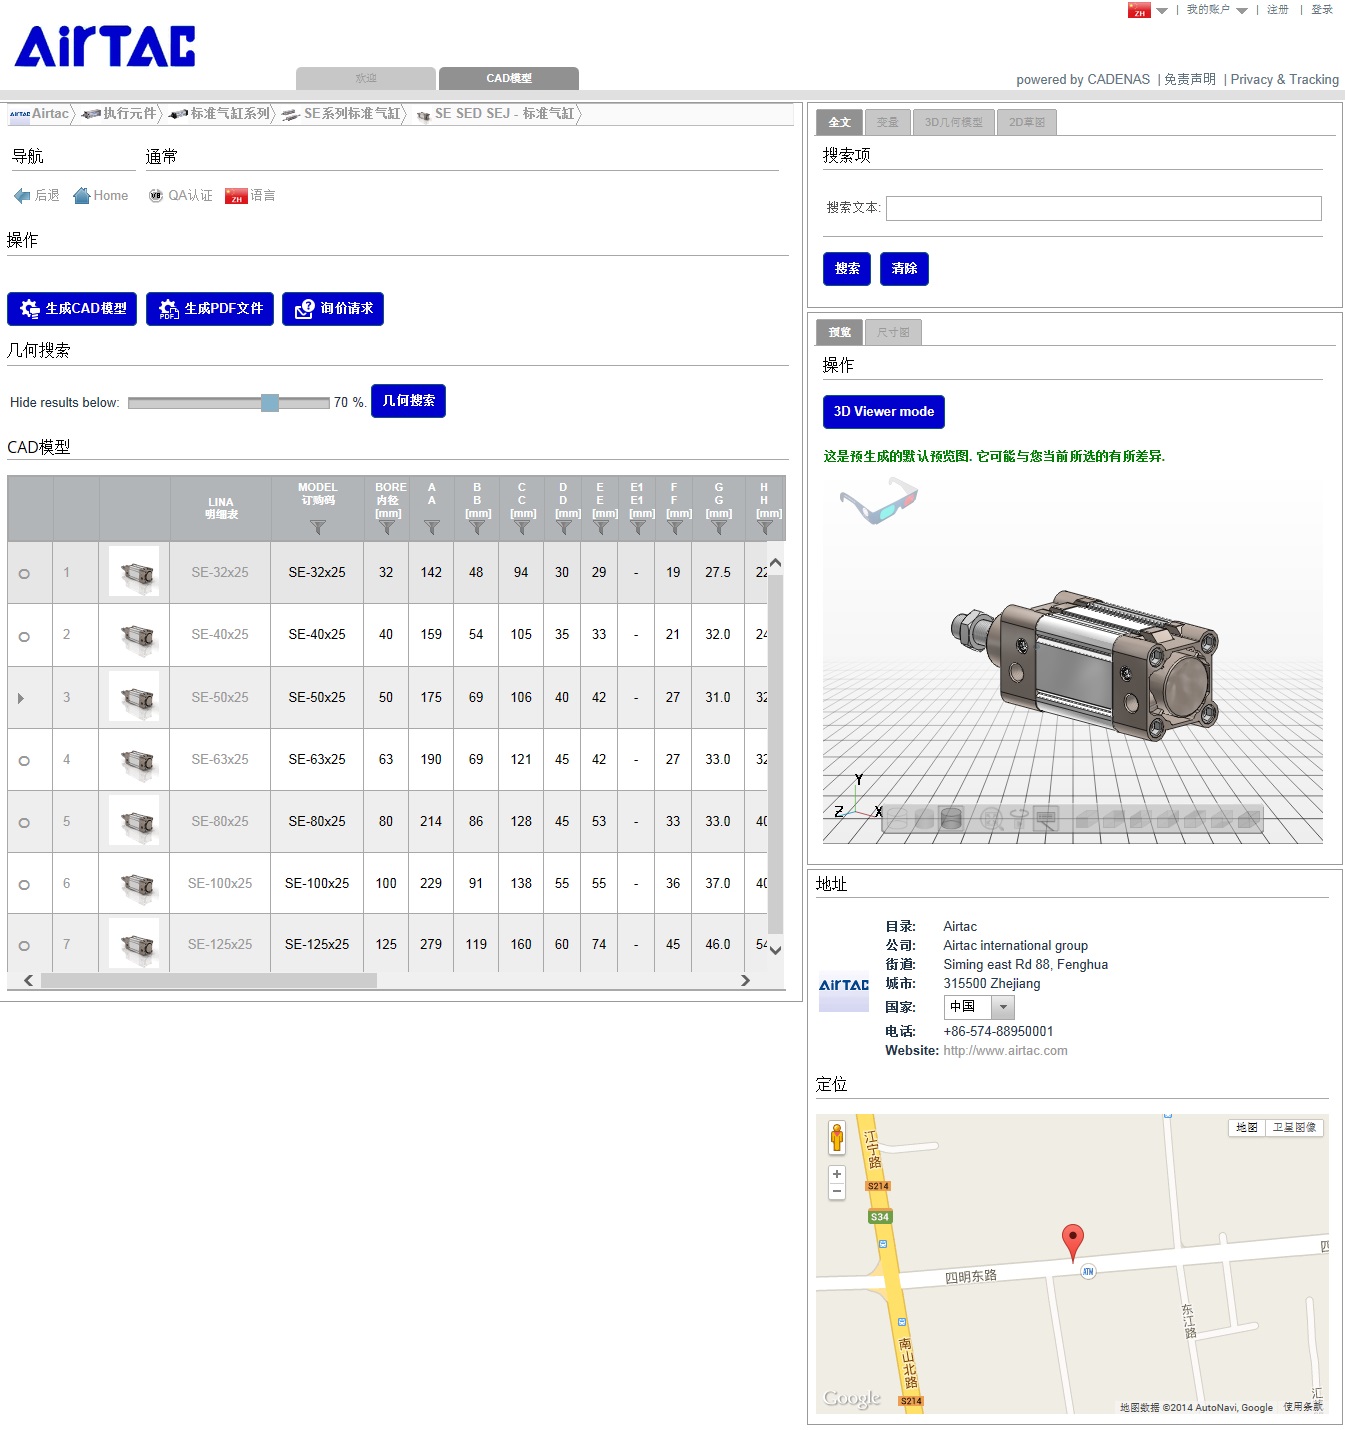
Task: Clear the search with 清除 button
Action: pos(904,269)
